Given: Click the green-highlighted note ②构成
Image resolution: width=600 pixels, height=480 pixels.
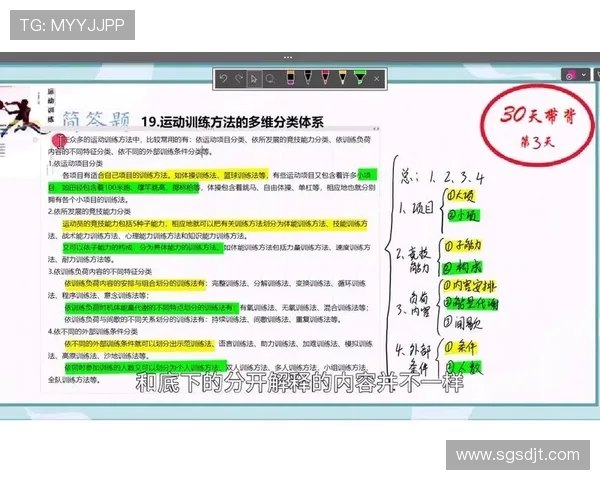Looking at the screenshot, I should pyautogui.click(x=462, y=267).
